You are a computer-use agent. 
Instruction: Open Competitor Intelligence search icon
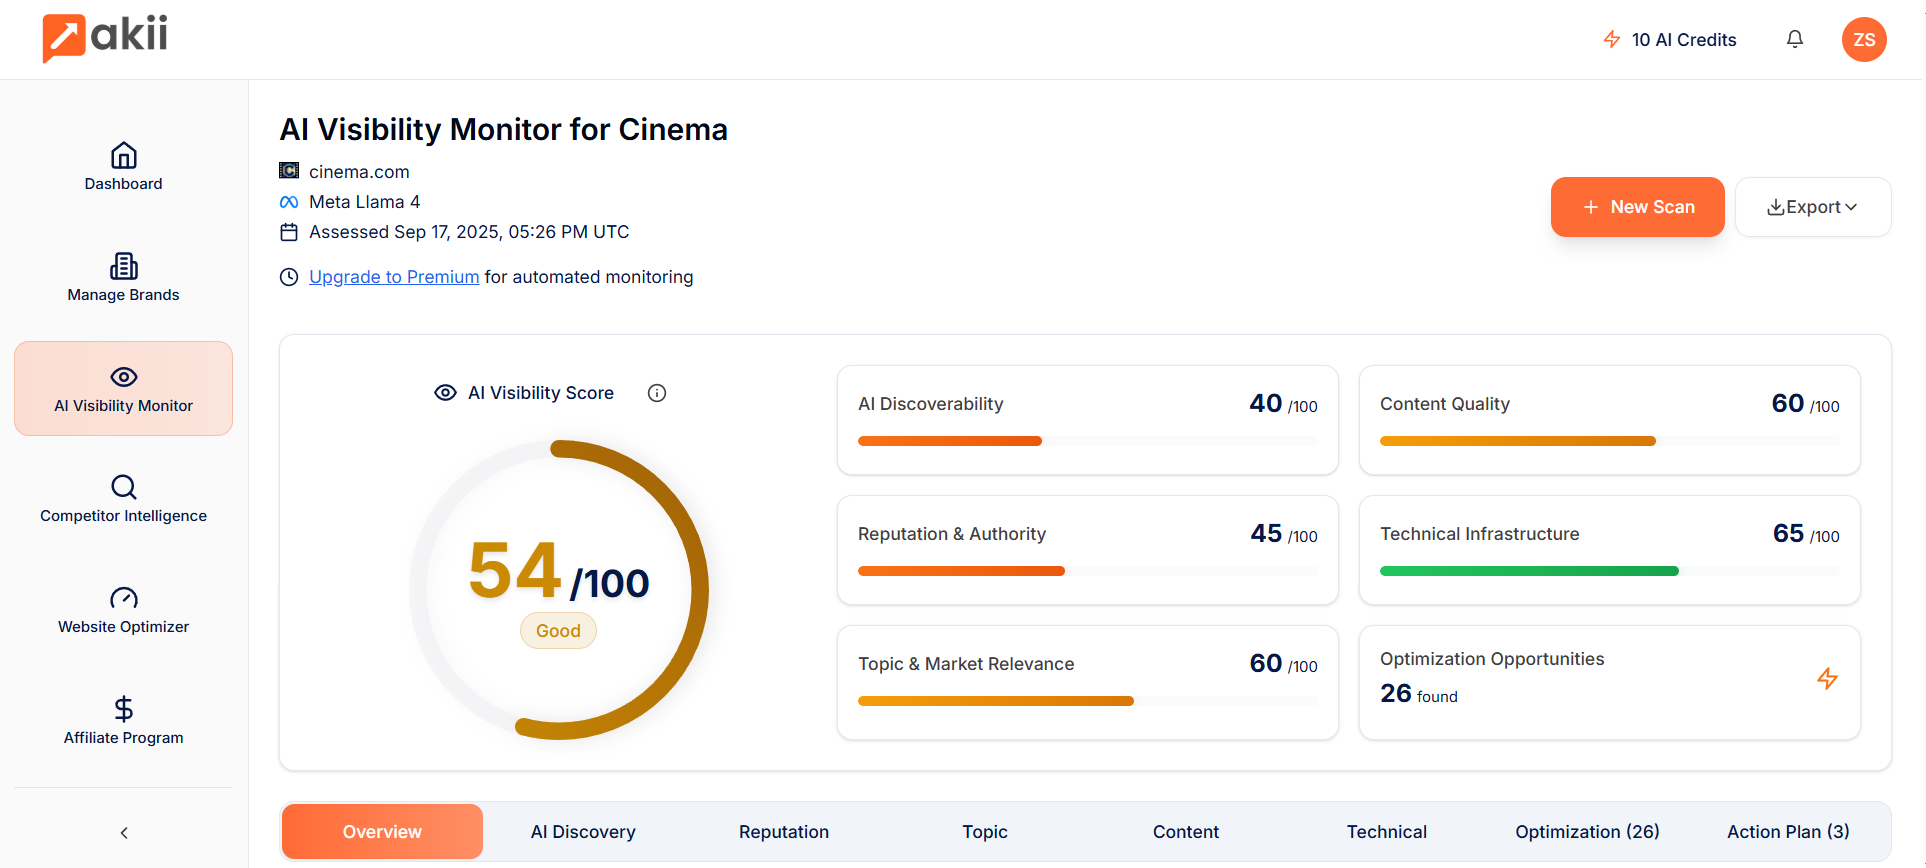pyautogui.click(x=123, y=487)
